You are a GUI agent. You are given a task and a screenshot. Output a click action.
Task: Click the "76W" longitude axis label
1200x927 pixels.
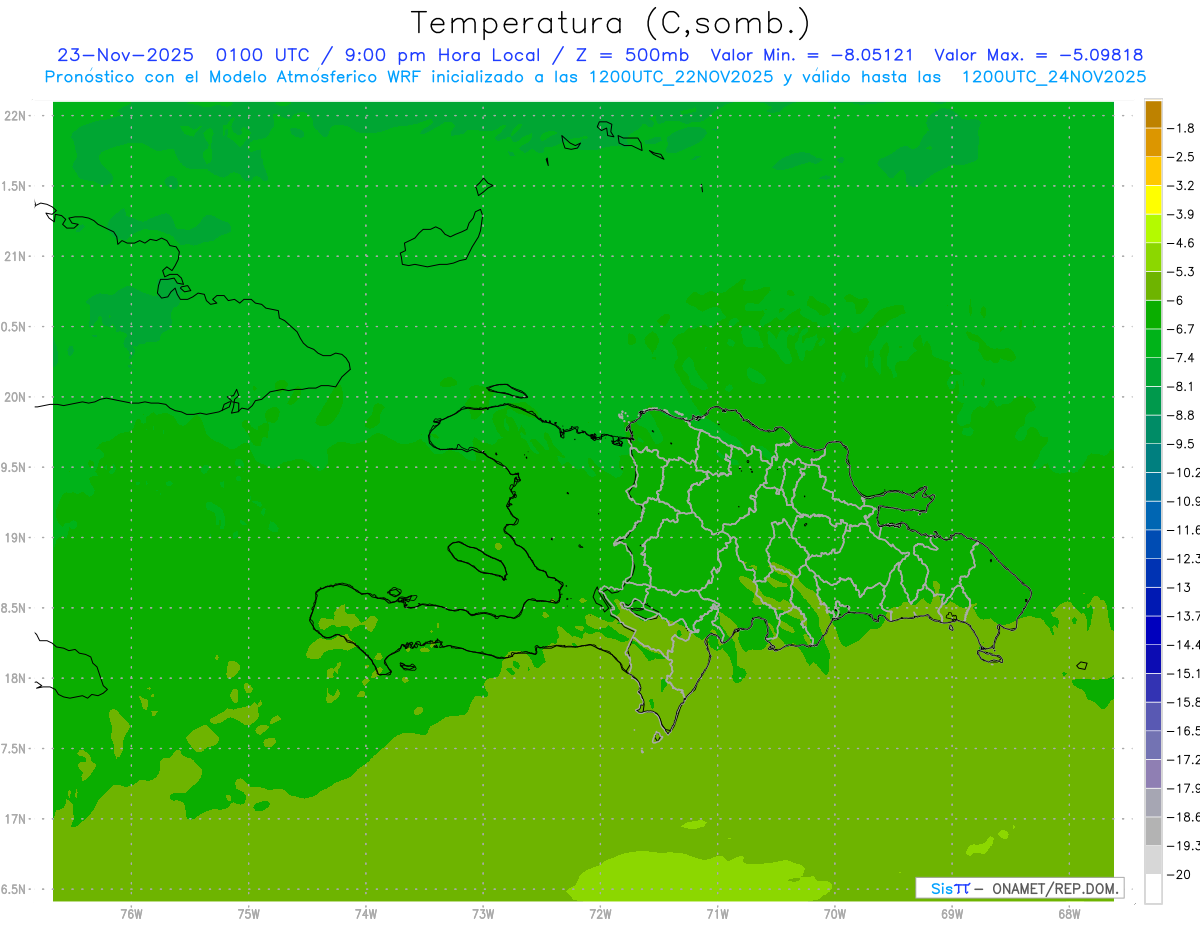click(131, 914)
